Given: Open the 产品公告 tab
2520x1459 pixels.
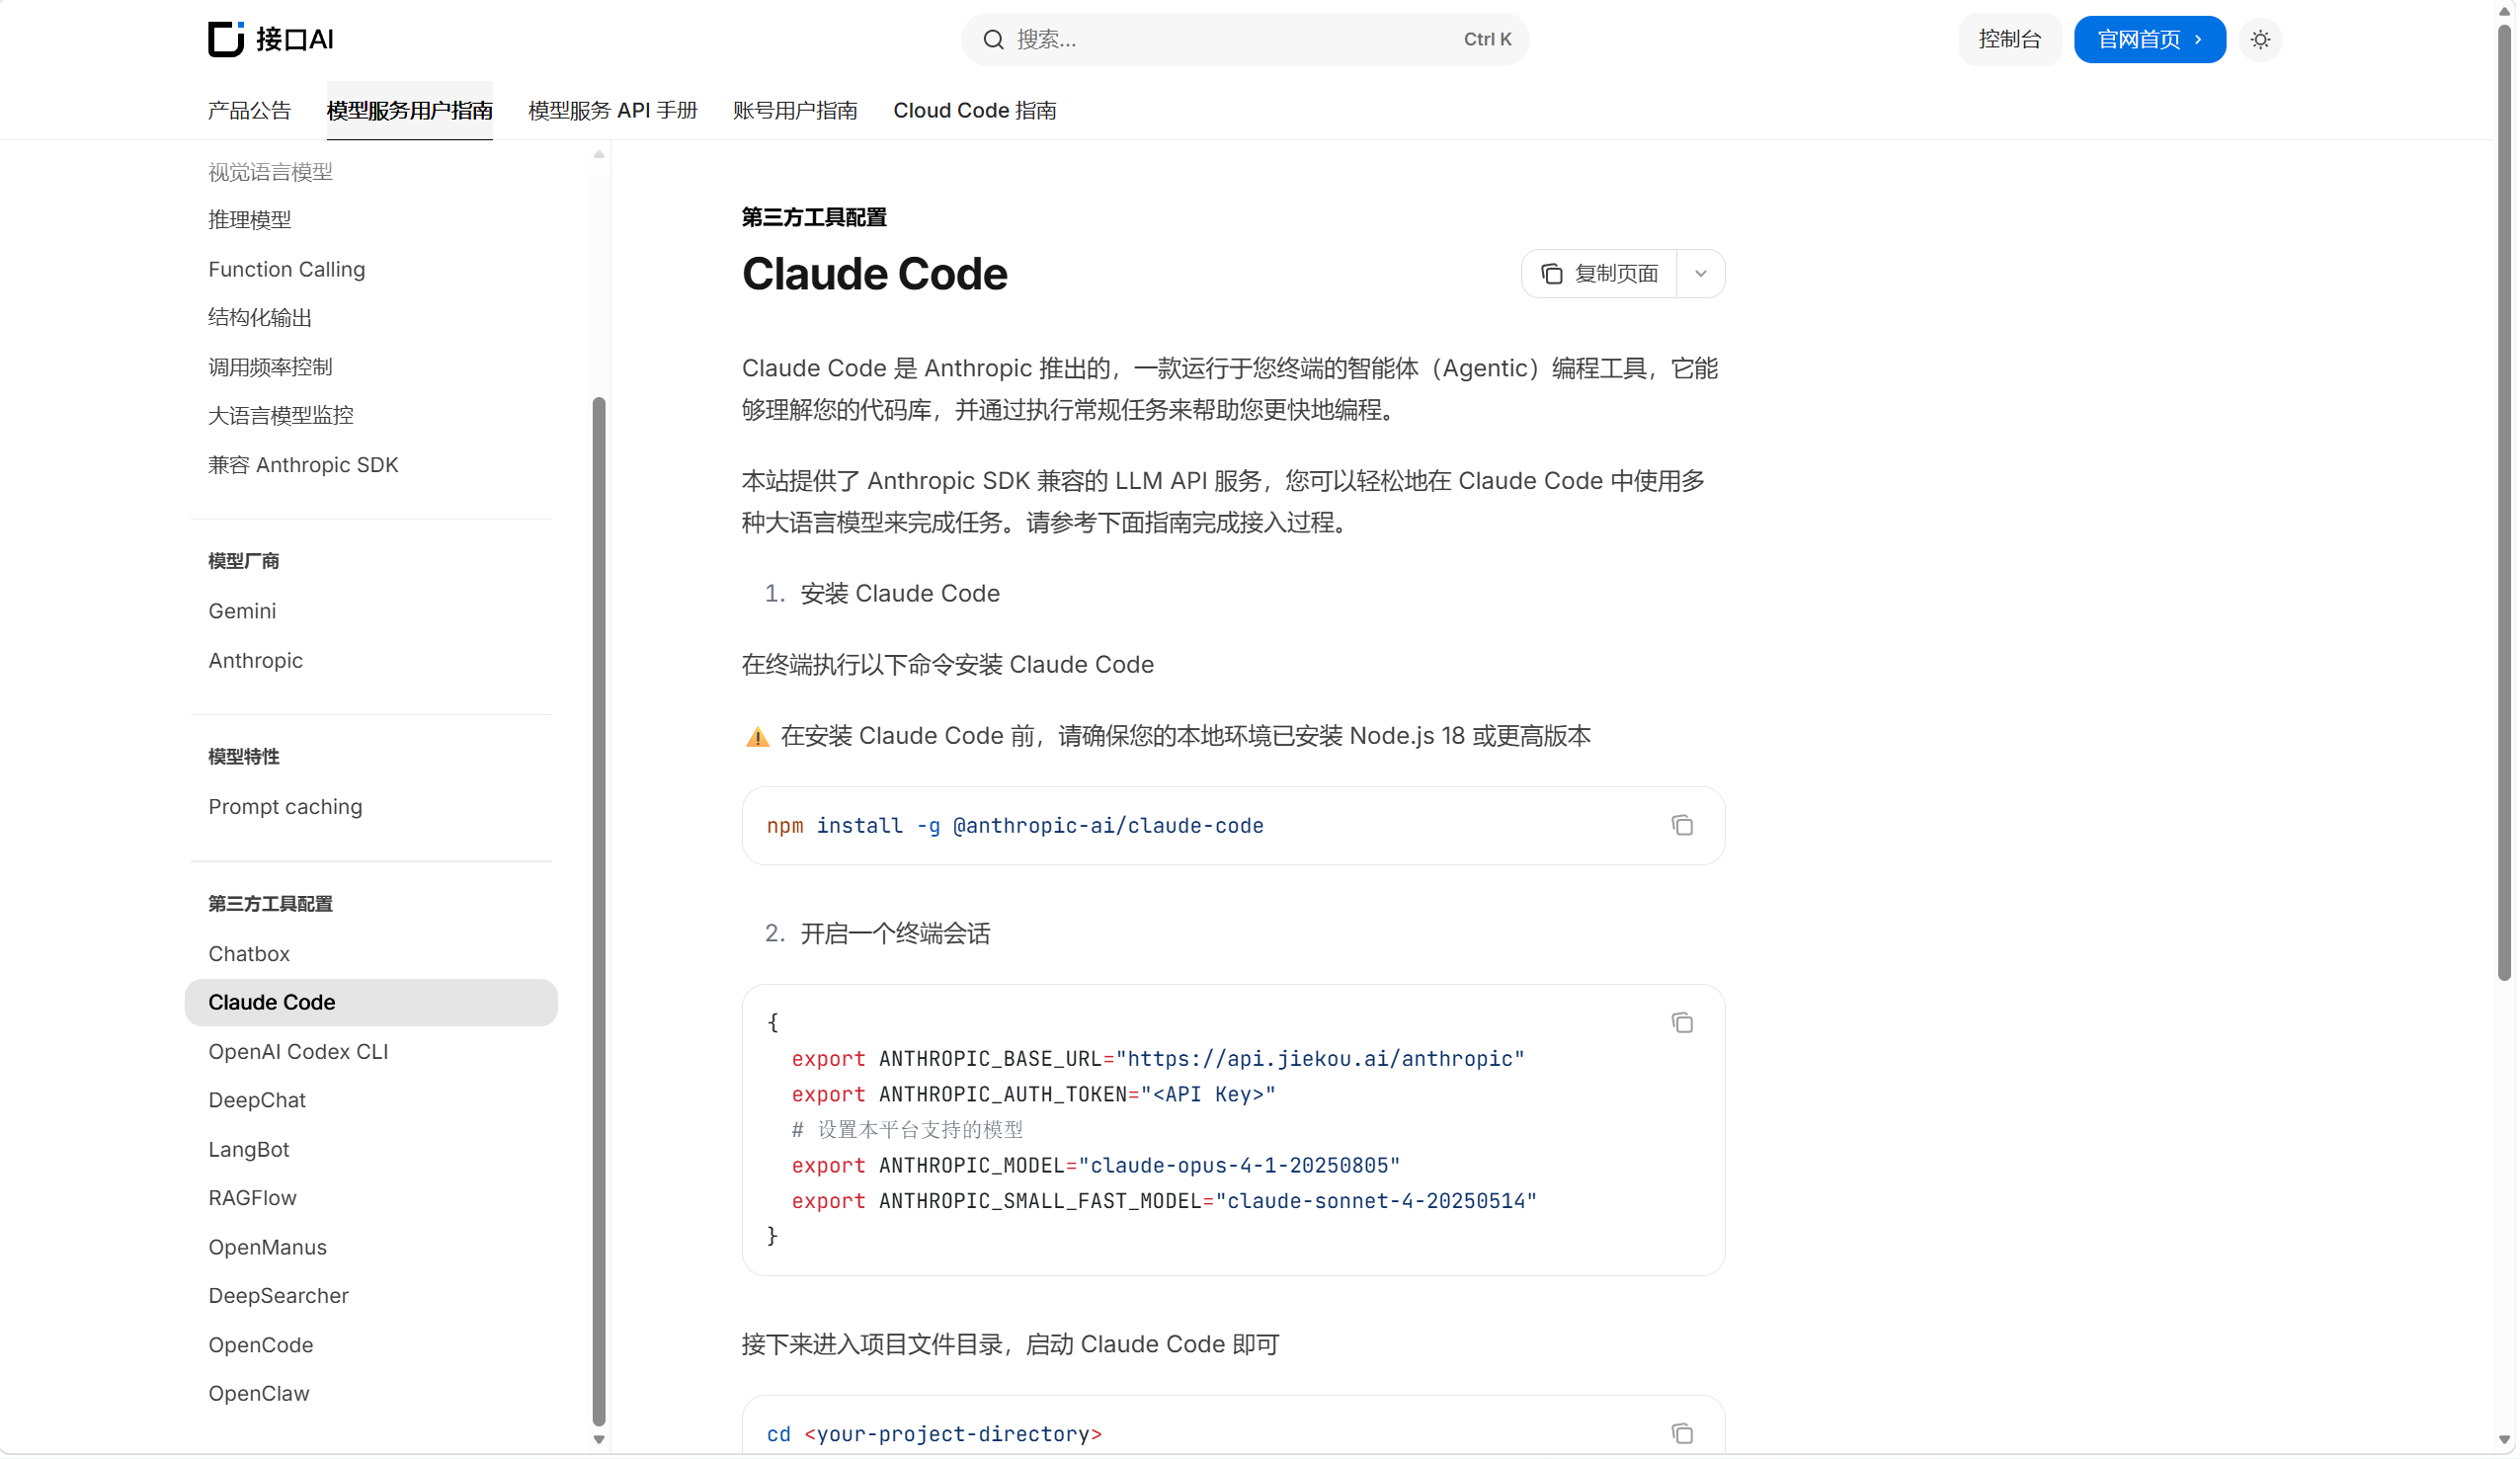Looking at the screenshot, I should (250, 111).
